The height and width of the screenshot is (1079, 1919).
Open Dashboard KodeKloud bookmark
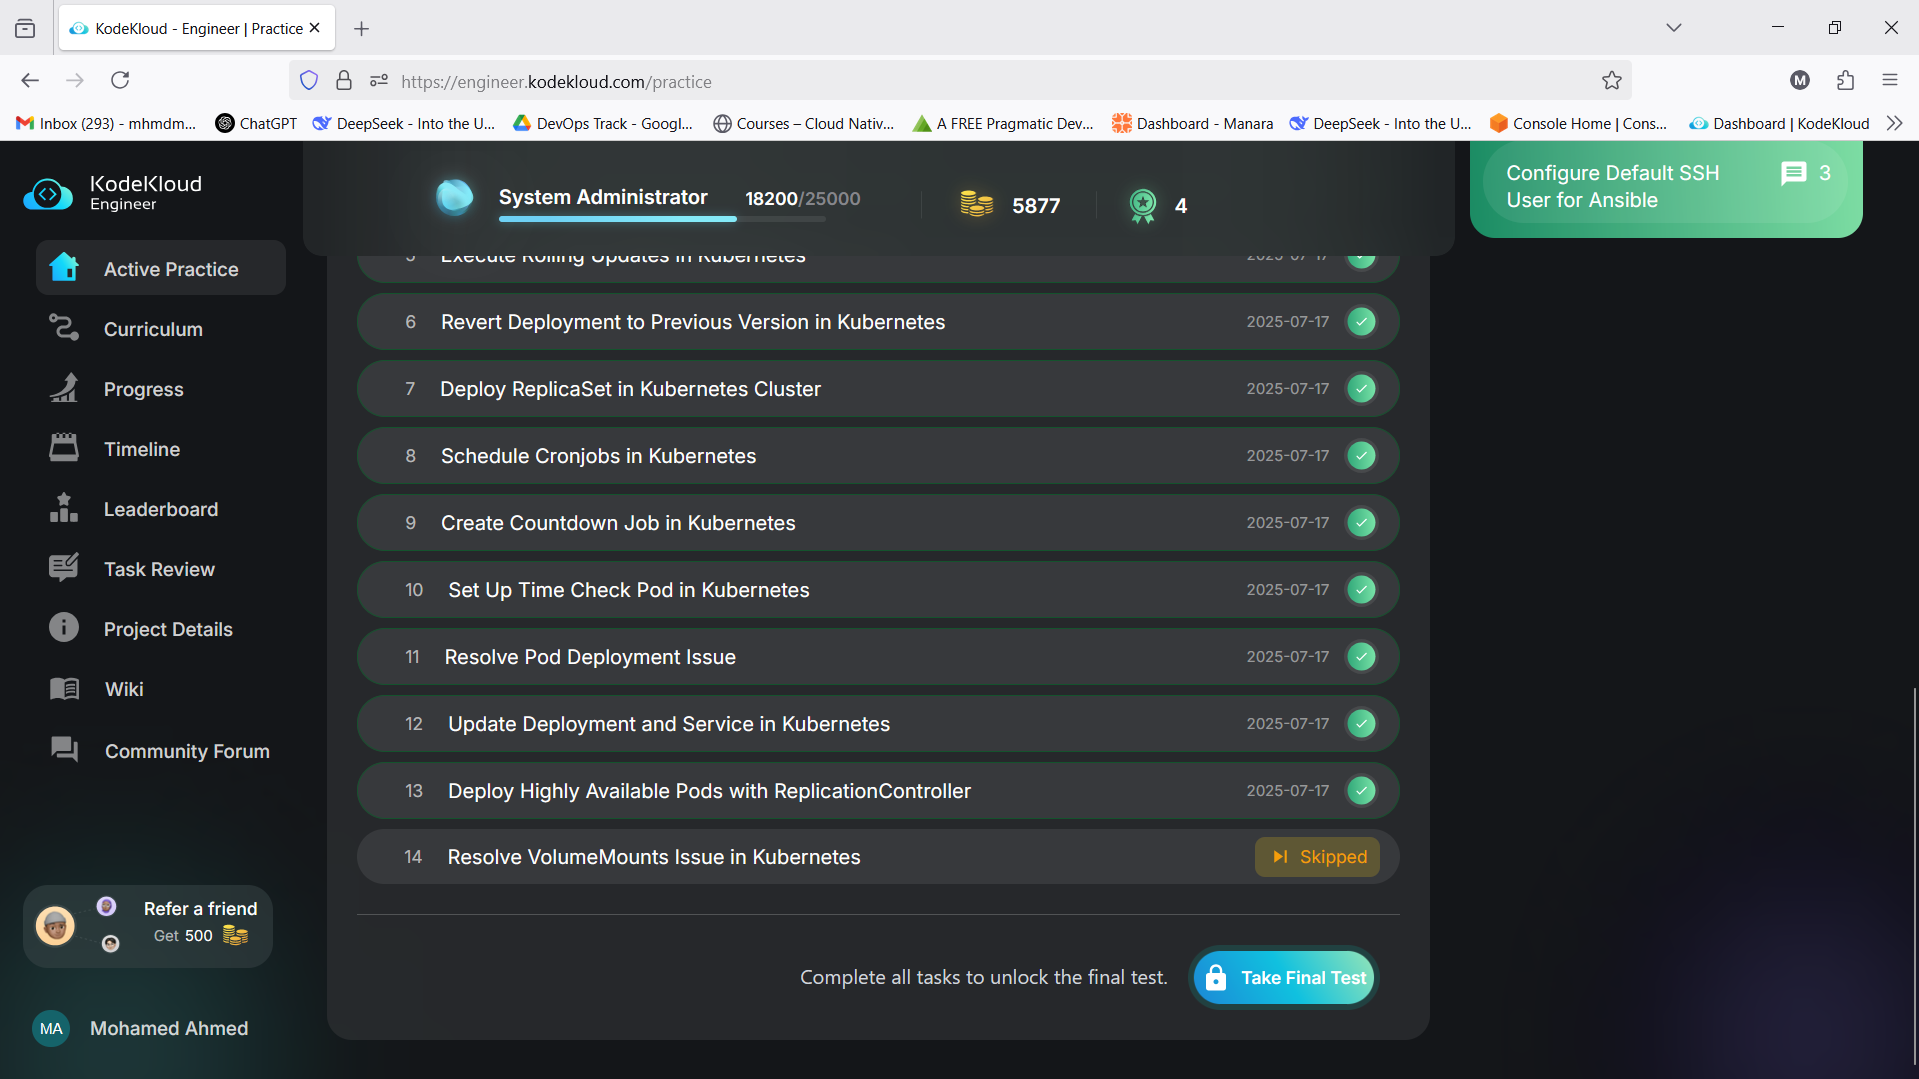click(1779, 123)
